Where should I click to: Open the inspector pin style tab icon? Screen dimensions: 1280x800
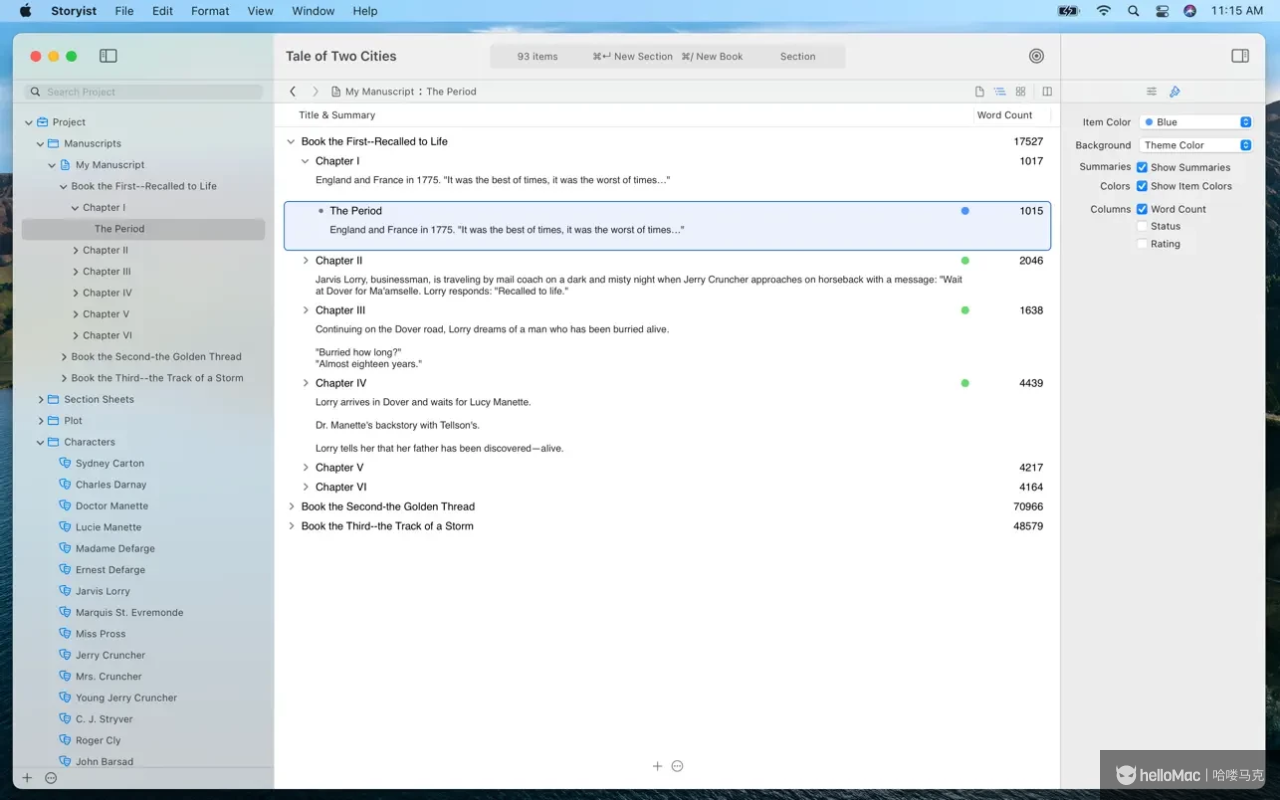click(1175, 91)
